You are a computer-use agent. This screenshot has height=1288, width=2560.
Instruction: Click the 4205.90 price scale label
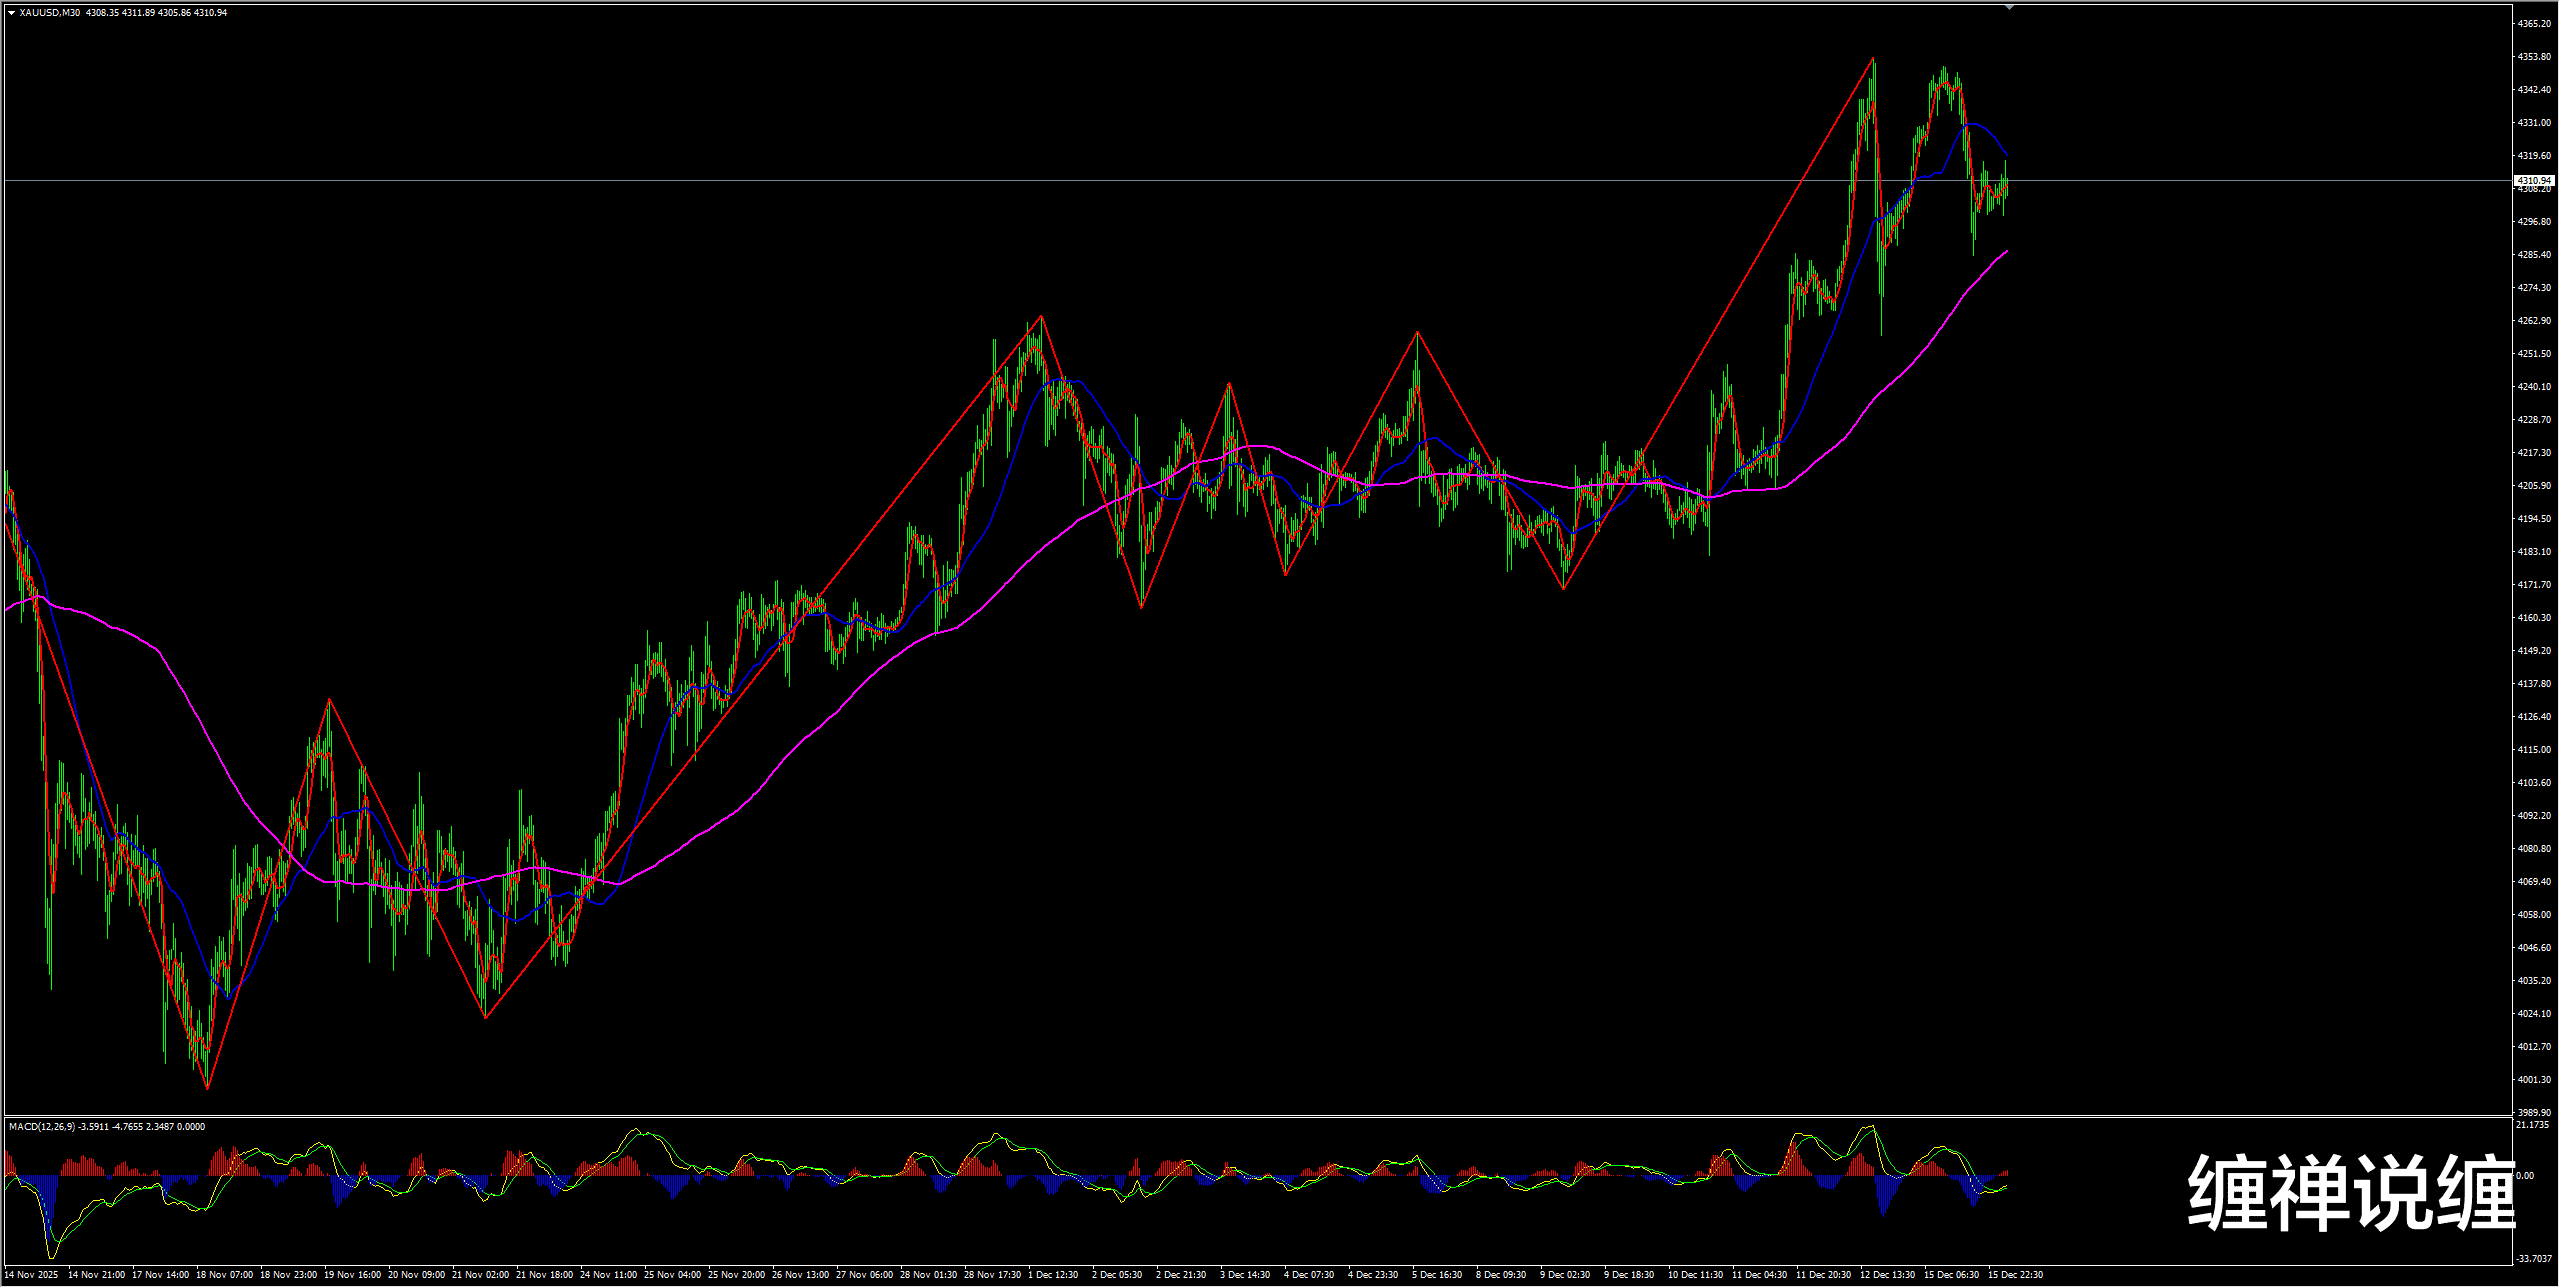coord(2534,486)
